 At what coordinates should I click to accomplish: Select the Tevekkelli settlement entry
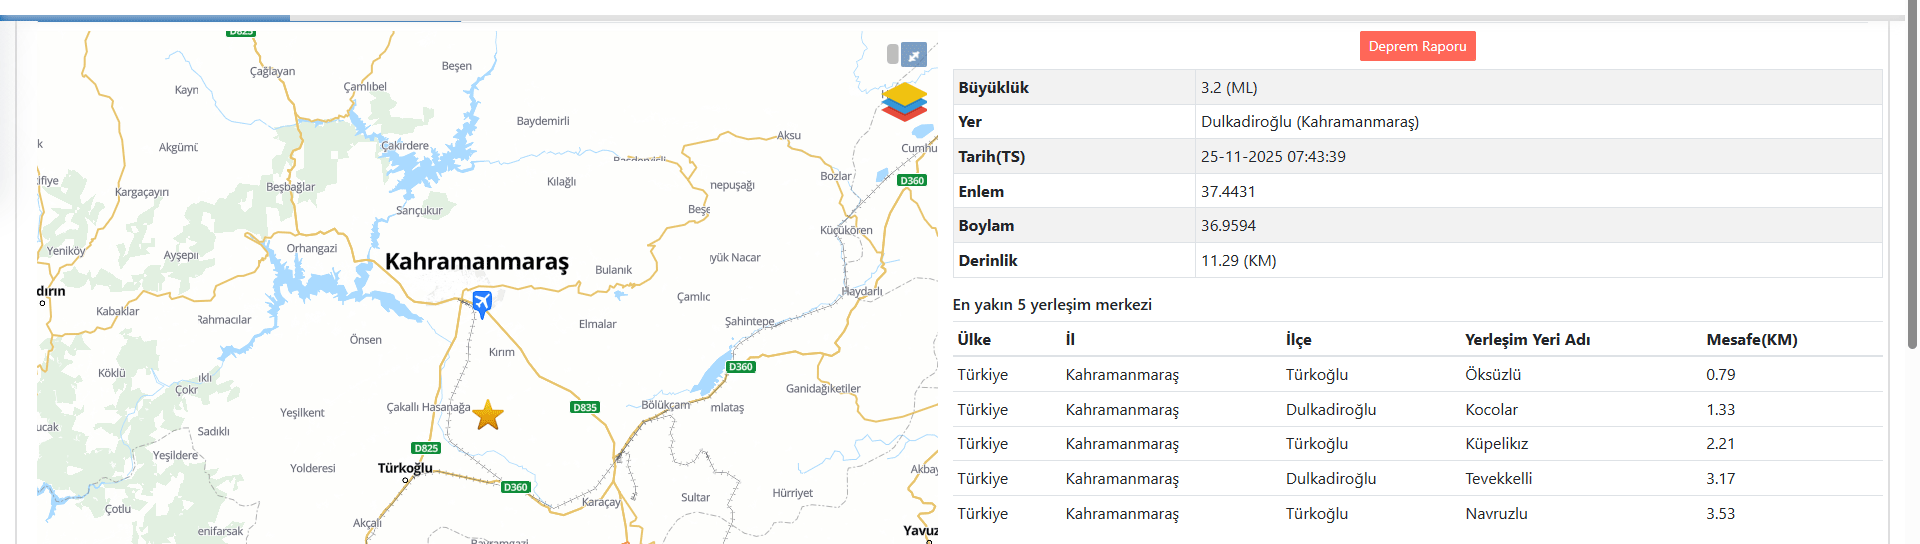coord(1498,479)
